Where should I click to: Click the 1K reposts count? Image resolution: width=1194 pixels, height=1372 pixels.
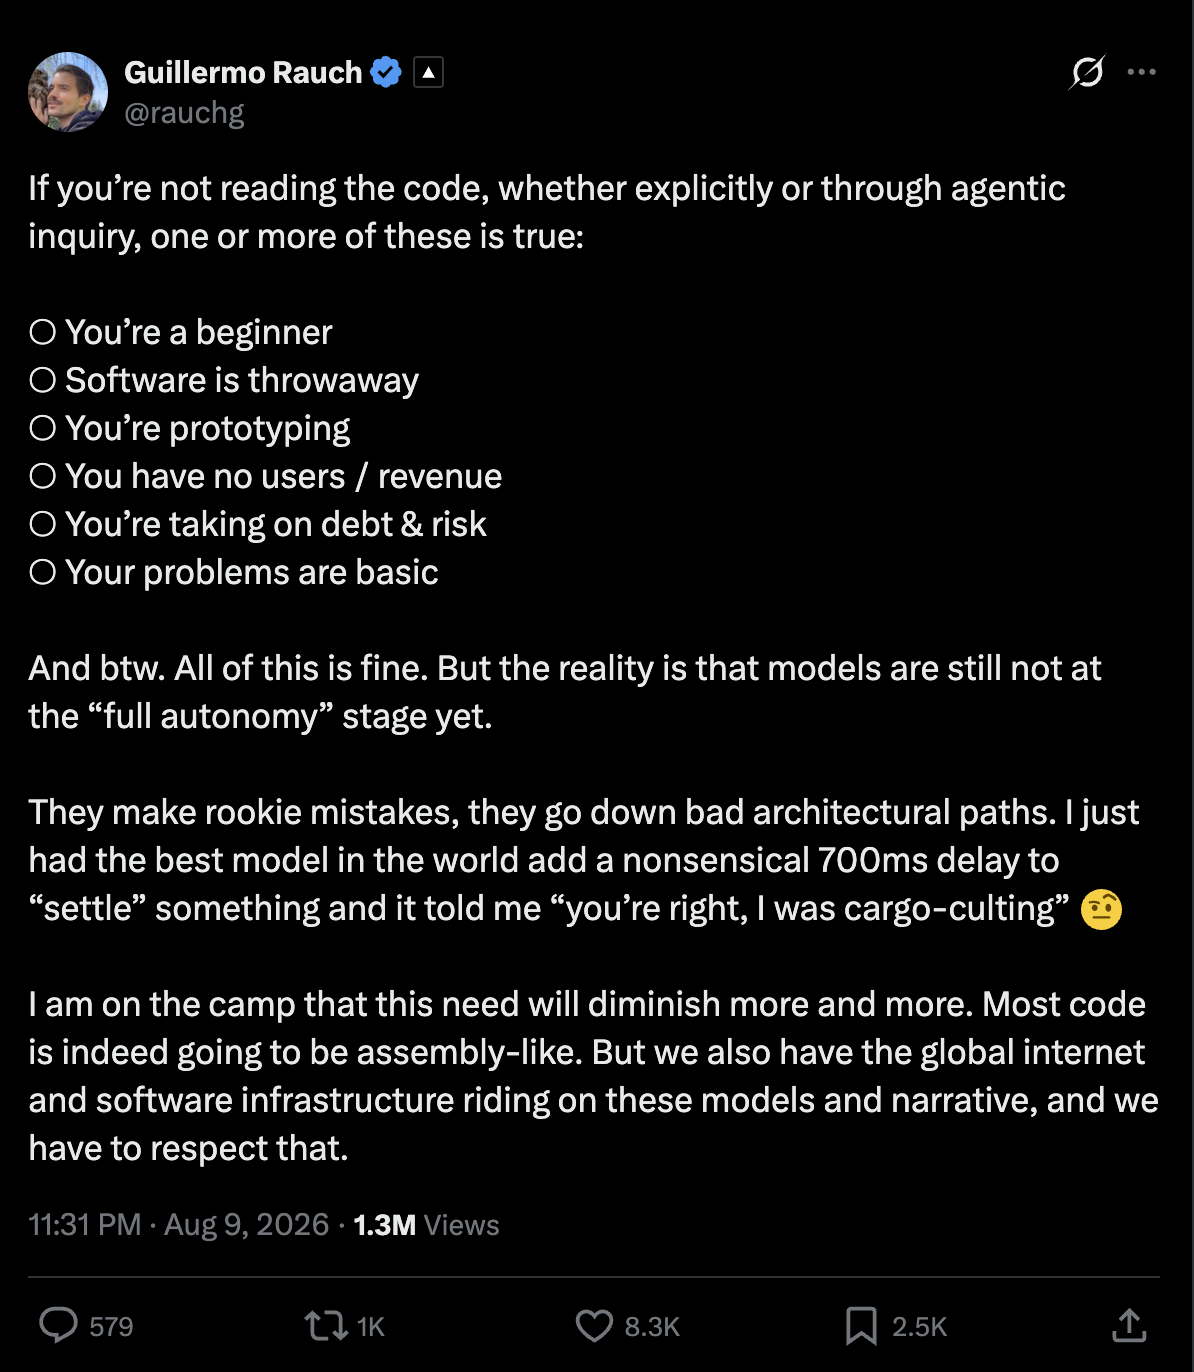pos(371,1327)
